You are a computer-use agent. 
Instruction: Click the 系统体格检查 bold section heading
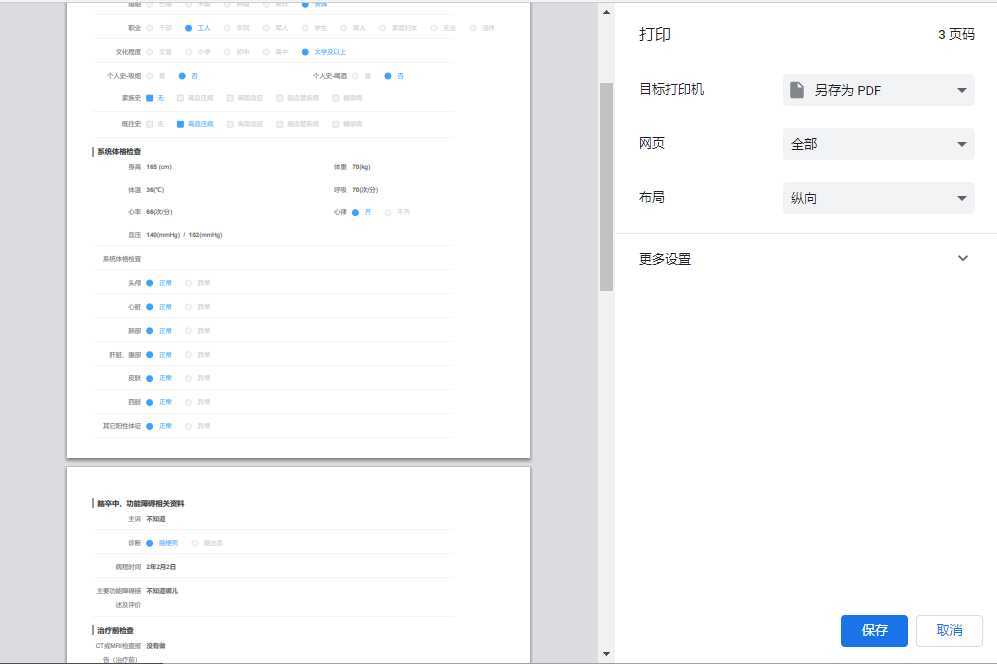point(119,151)
